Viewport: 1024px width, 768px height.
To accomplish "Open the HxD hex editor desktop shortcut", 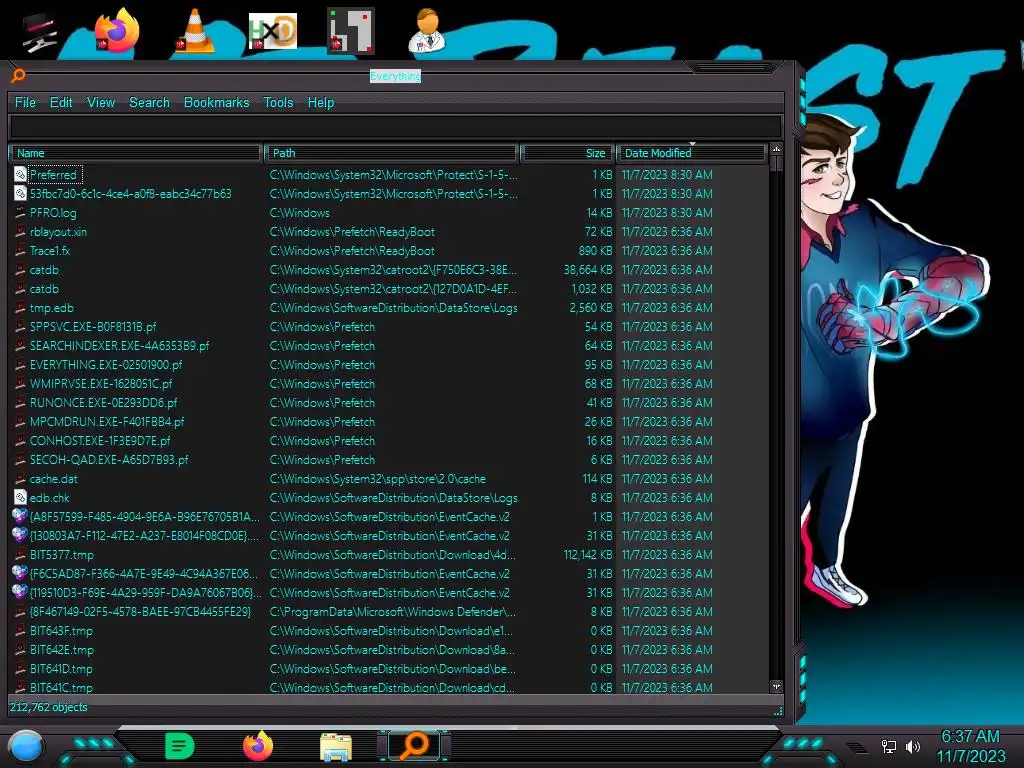I will (273, 30).
